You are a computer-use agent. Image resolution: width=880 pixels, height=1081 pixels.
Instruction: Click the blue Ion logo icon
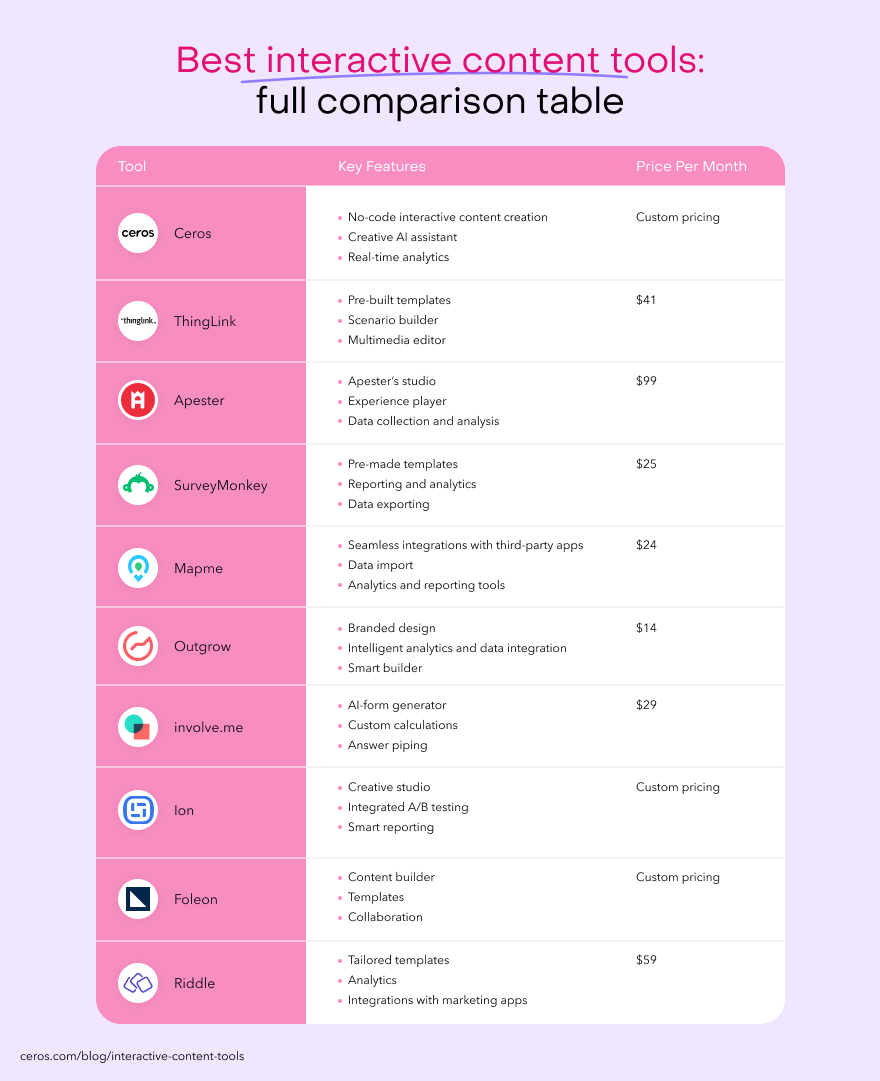[x=138, y=810]
